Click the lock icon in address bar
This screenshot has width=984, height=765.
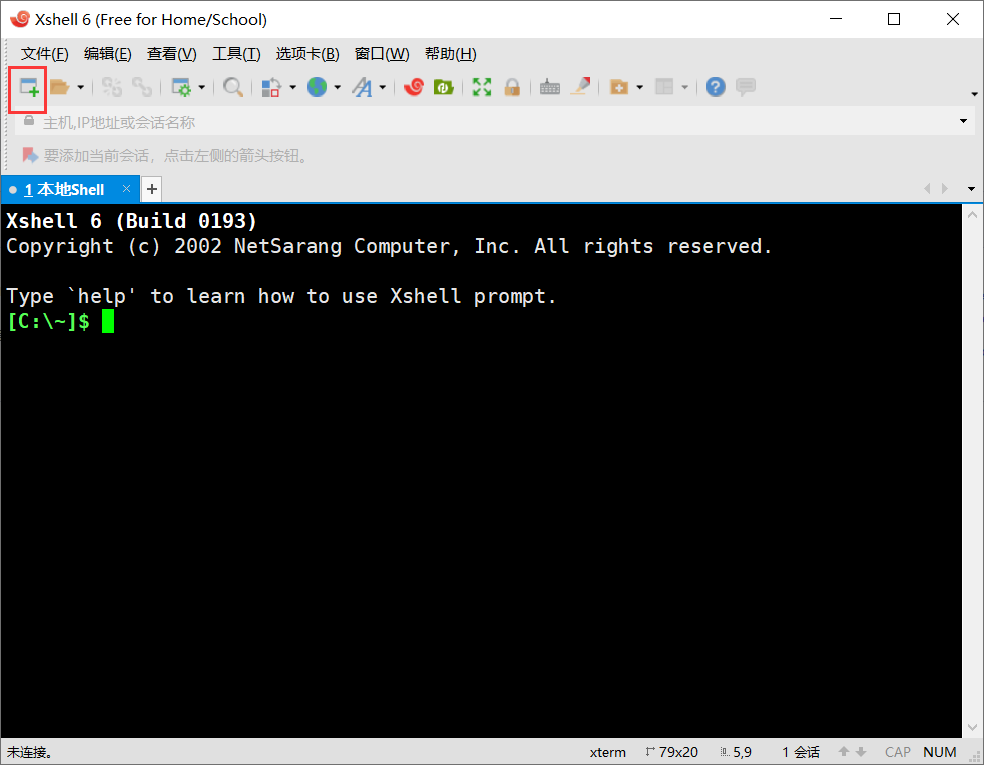[x=29, y=120]
